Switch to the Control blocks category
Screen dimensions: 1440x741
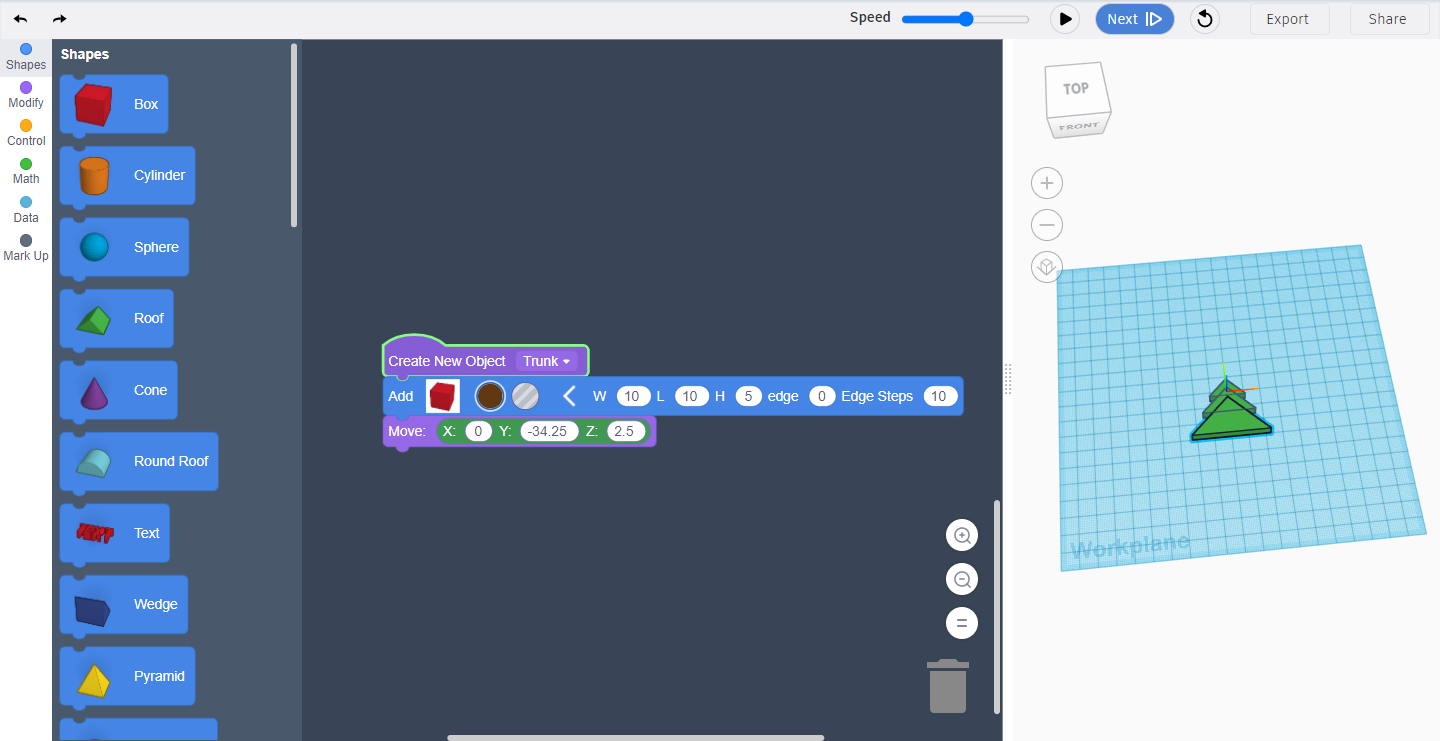(x=25, y=130)
